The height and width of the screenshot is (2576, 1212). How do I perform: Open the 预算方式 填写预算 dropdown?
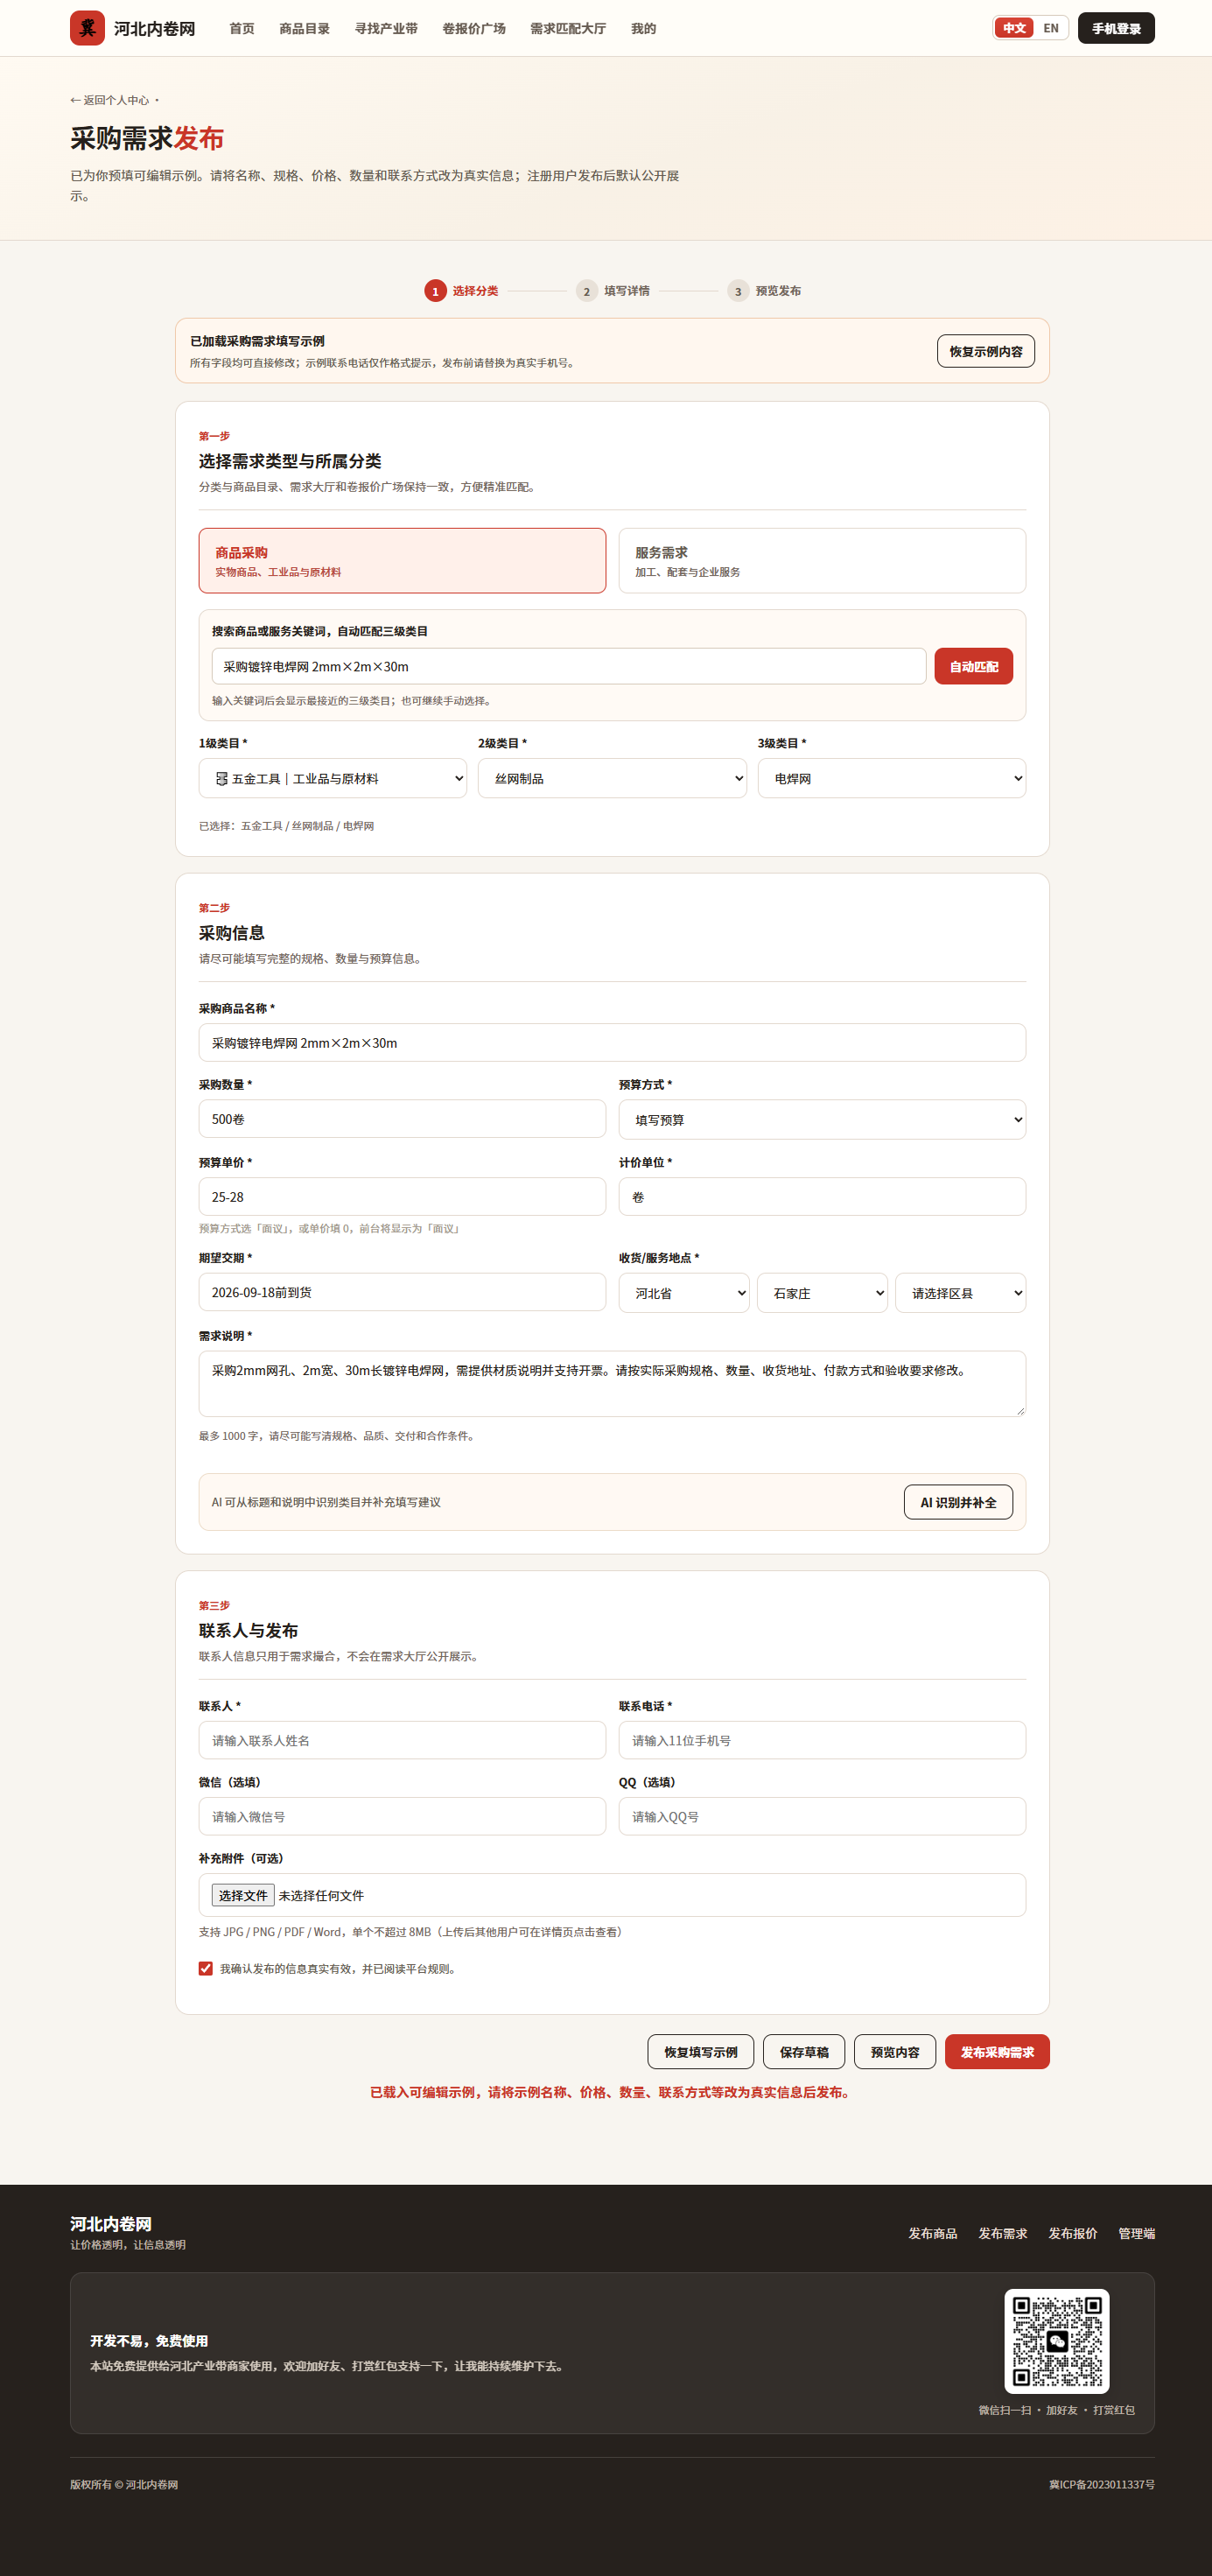[x=822, y=1119]
